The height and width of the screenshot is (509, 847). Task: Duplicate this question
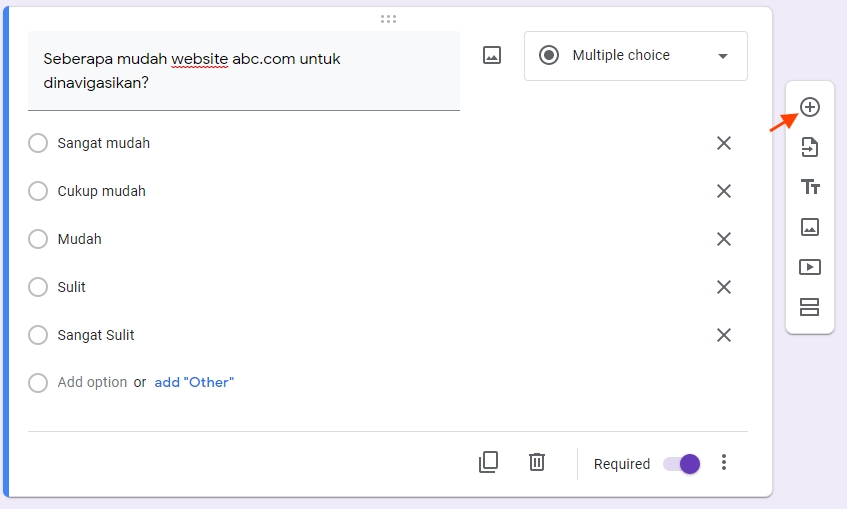click(x=488, y=462)
